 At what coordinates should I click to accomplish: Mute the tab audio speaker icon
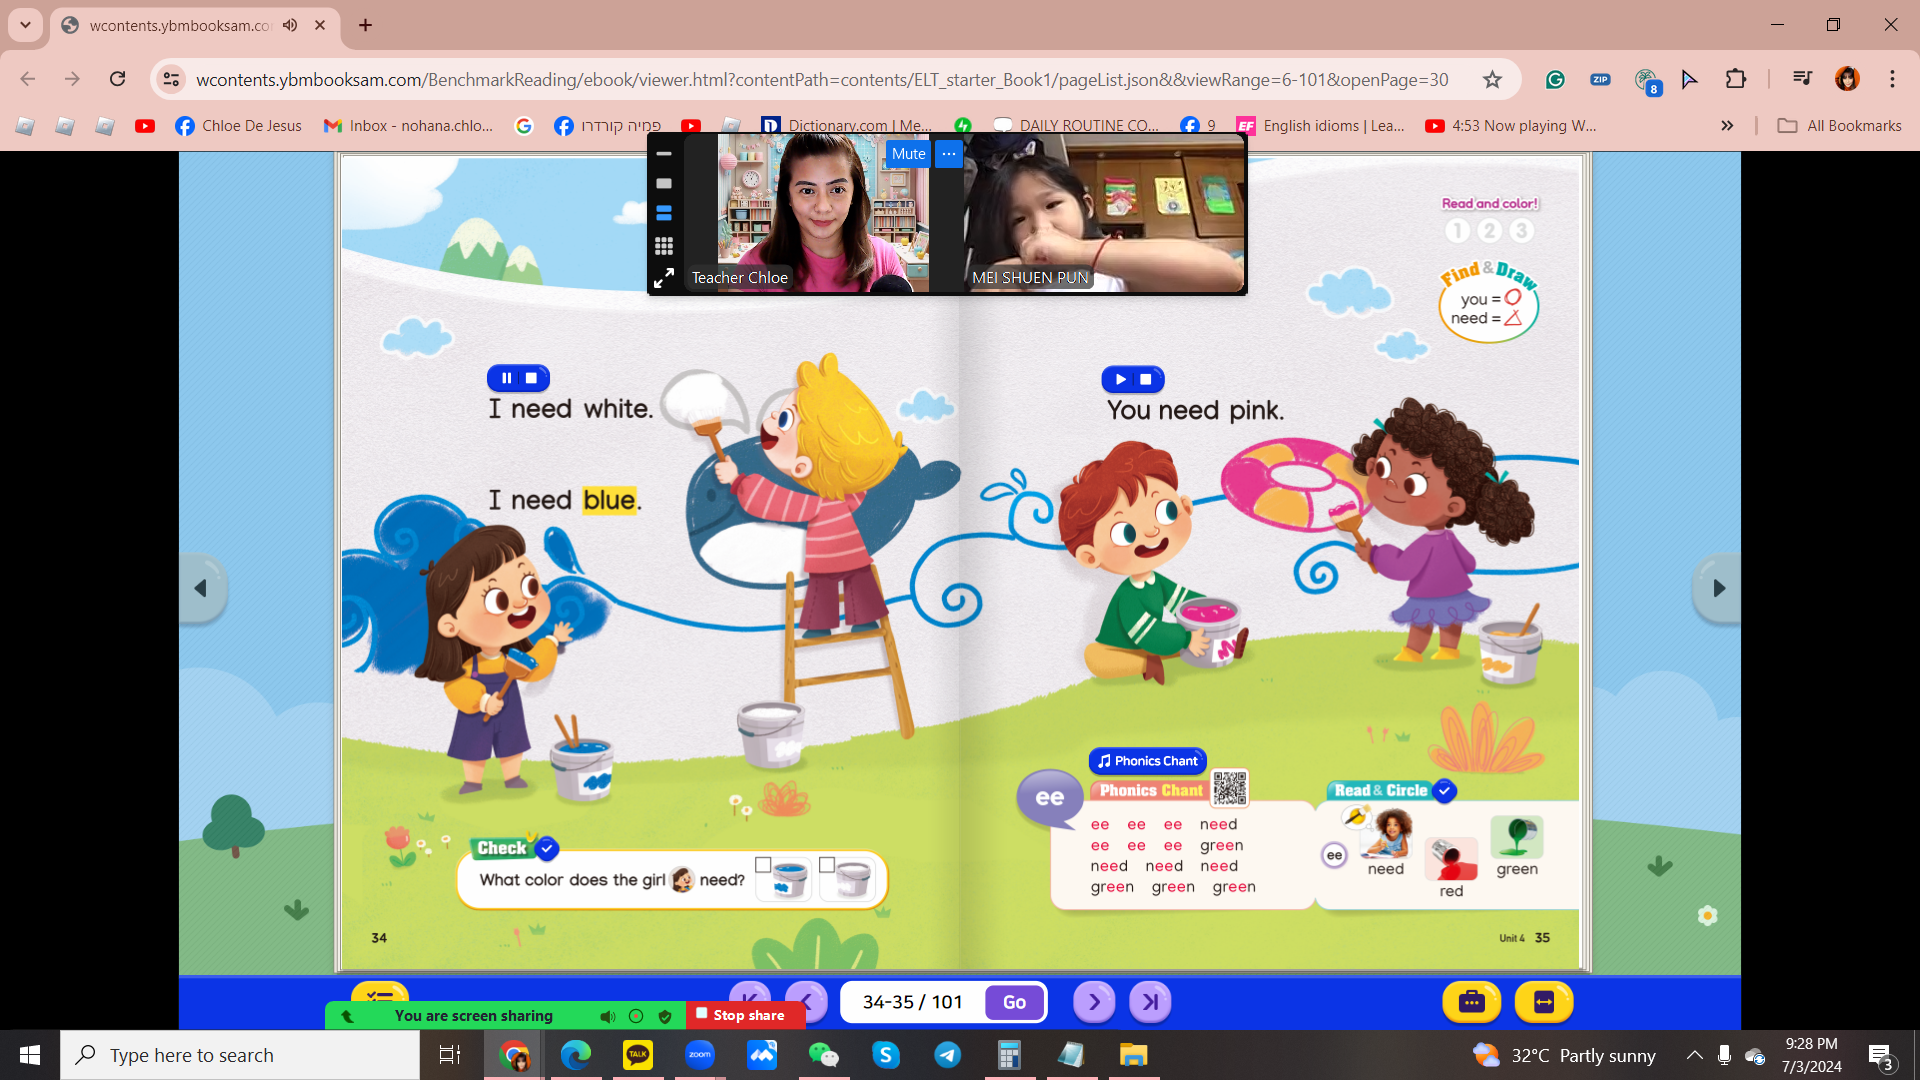290,25
